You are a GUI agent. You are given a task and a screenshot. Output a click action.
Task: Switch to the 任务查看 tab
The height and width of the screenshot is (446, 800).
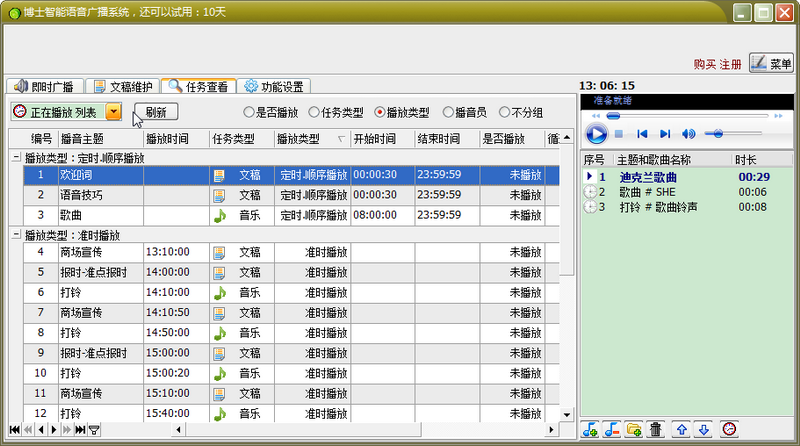199,86
